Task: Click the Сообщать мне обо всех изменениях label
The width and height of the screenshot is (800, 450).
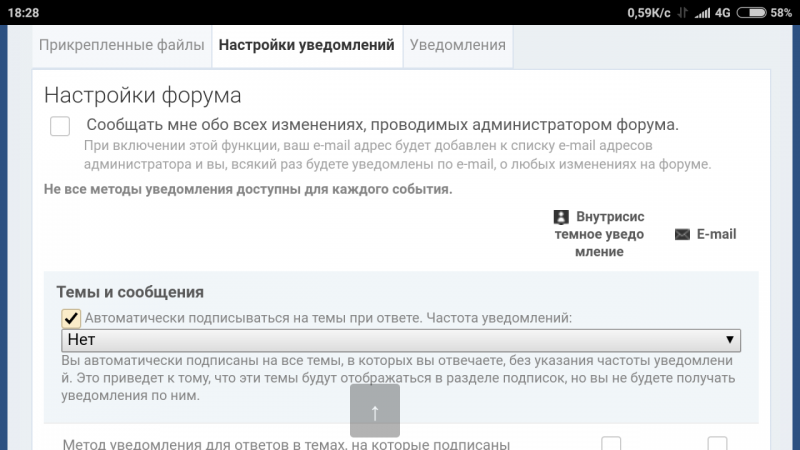Action: 382,124
